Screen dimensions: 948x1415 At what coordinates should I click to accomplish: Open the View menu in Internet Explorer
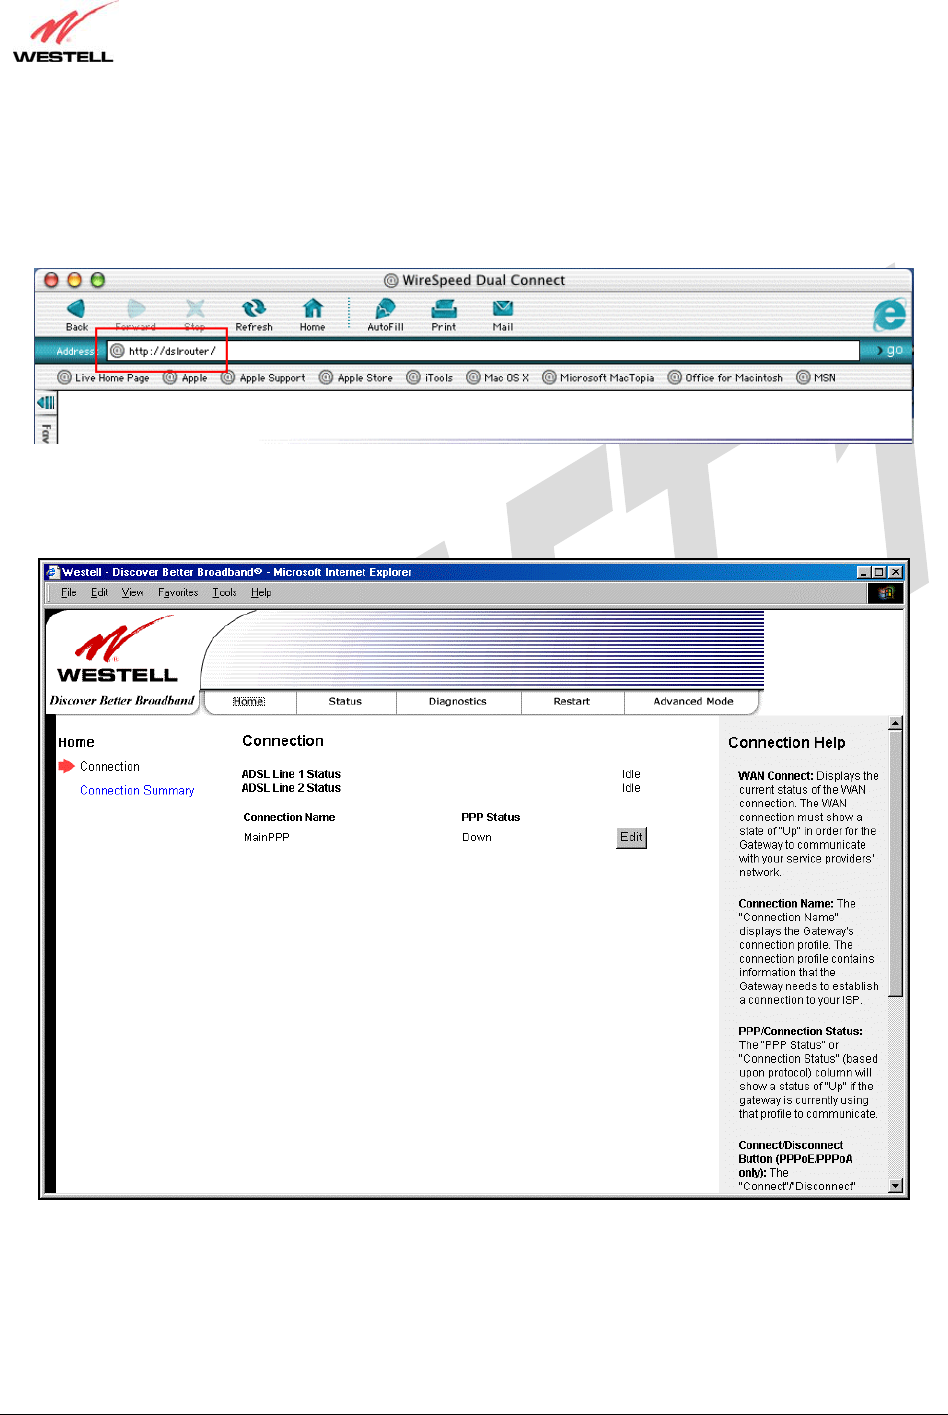click(x=132, y=593)
